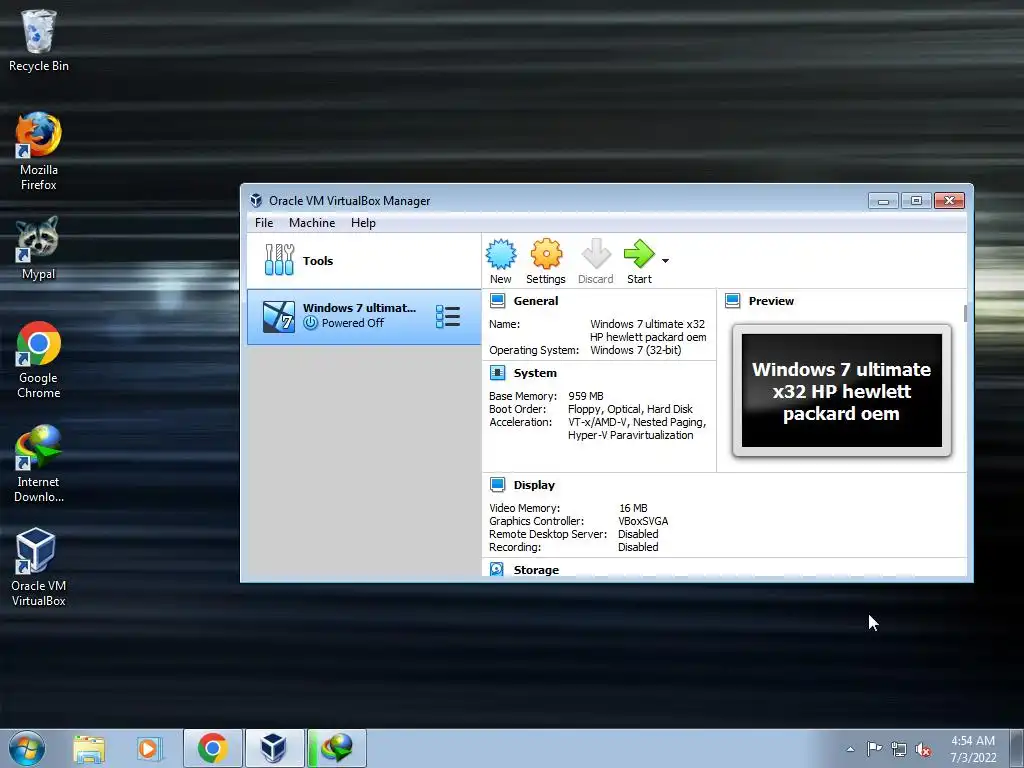Image resolution: width=1024 pixels, height=768 pixels.
Task: Open Windows Explorer from the taskbar
Action: pos(89,748)
